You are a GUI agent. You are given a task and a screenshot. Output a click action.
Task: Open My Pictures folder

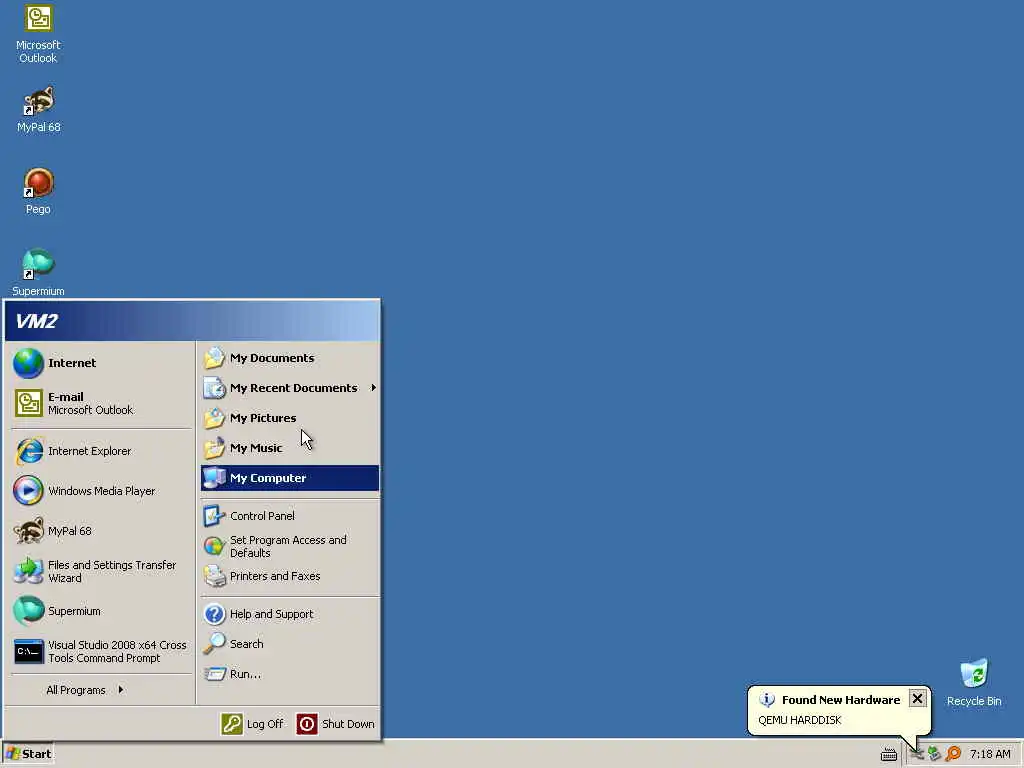click(x=290, y=418)
